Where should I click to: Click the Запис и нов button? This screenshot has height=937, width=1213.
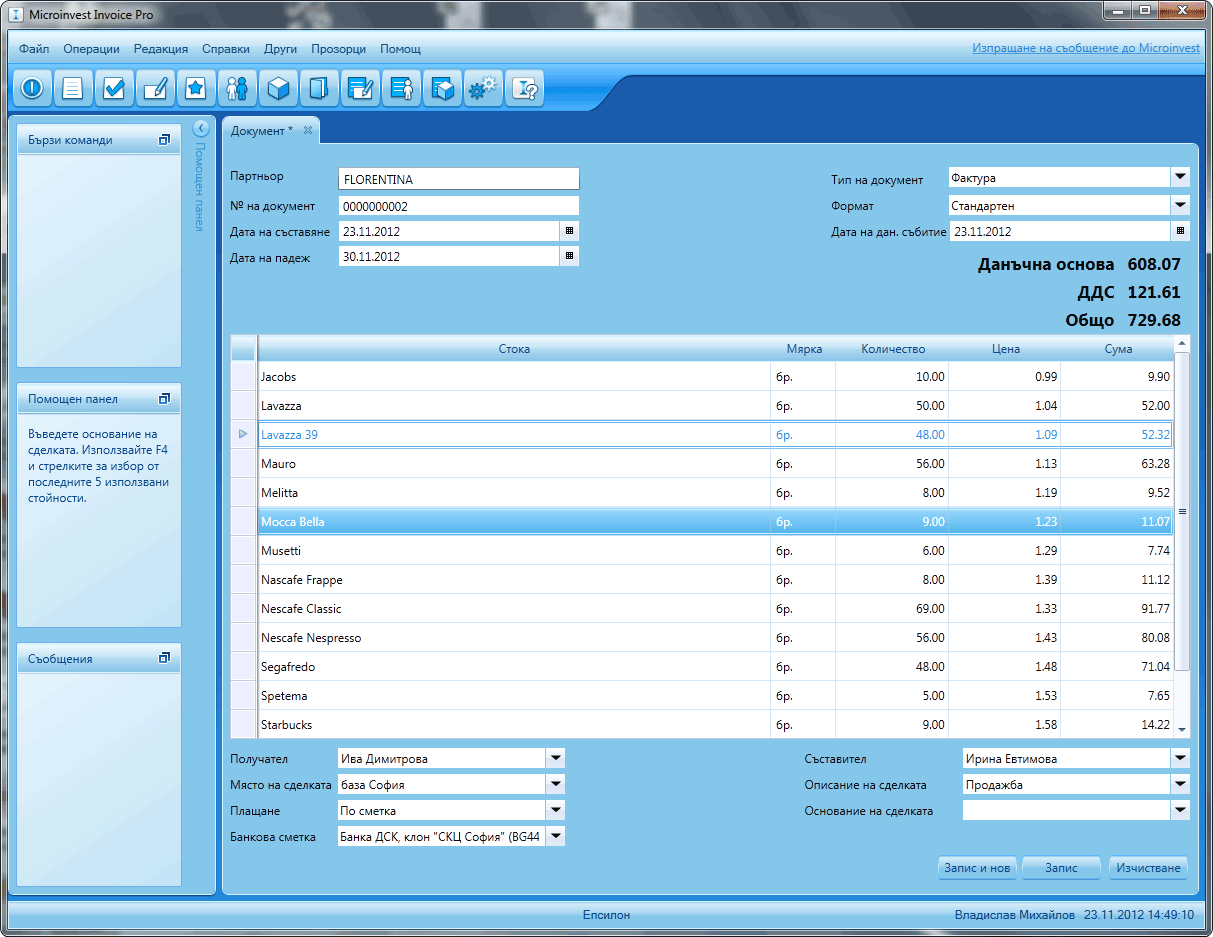[x=977, y=868]
